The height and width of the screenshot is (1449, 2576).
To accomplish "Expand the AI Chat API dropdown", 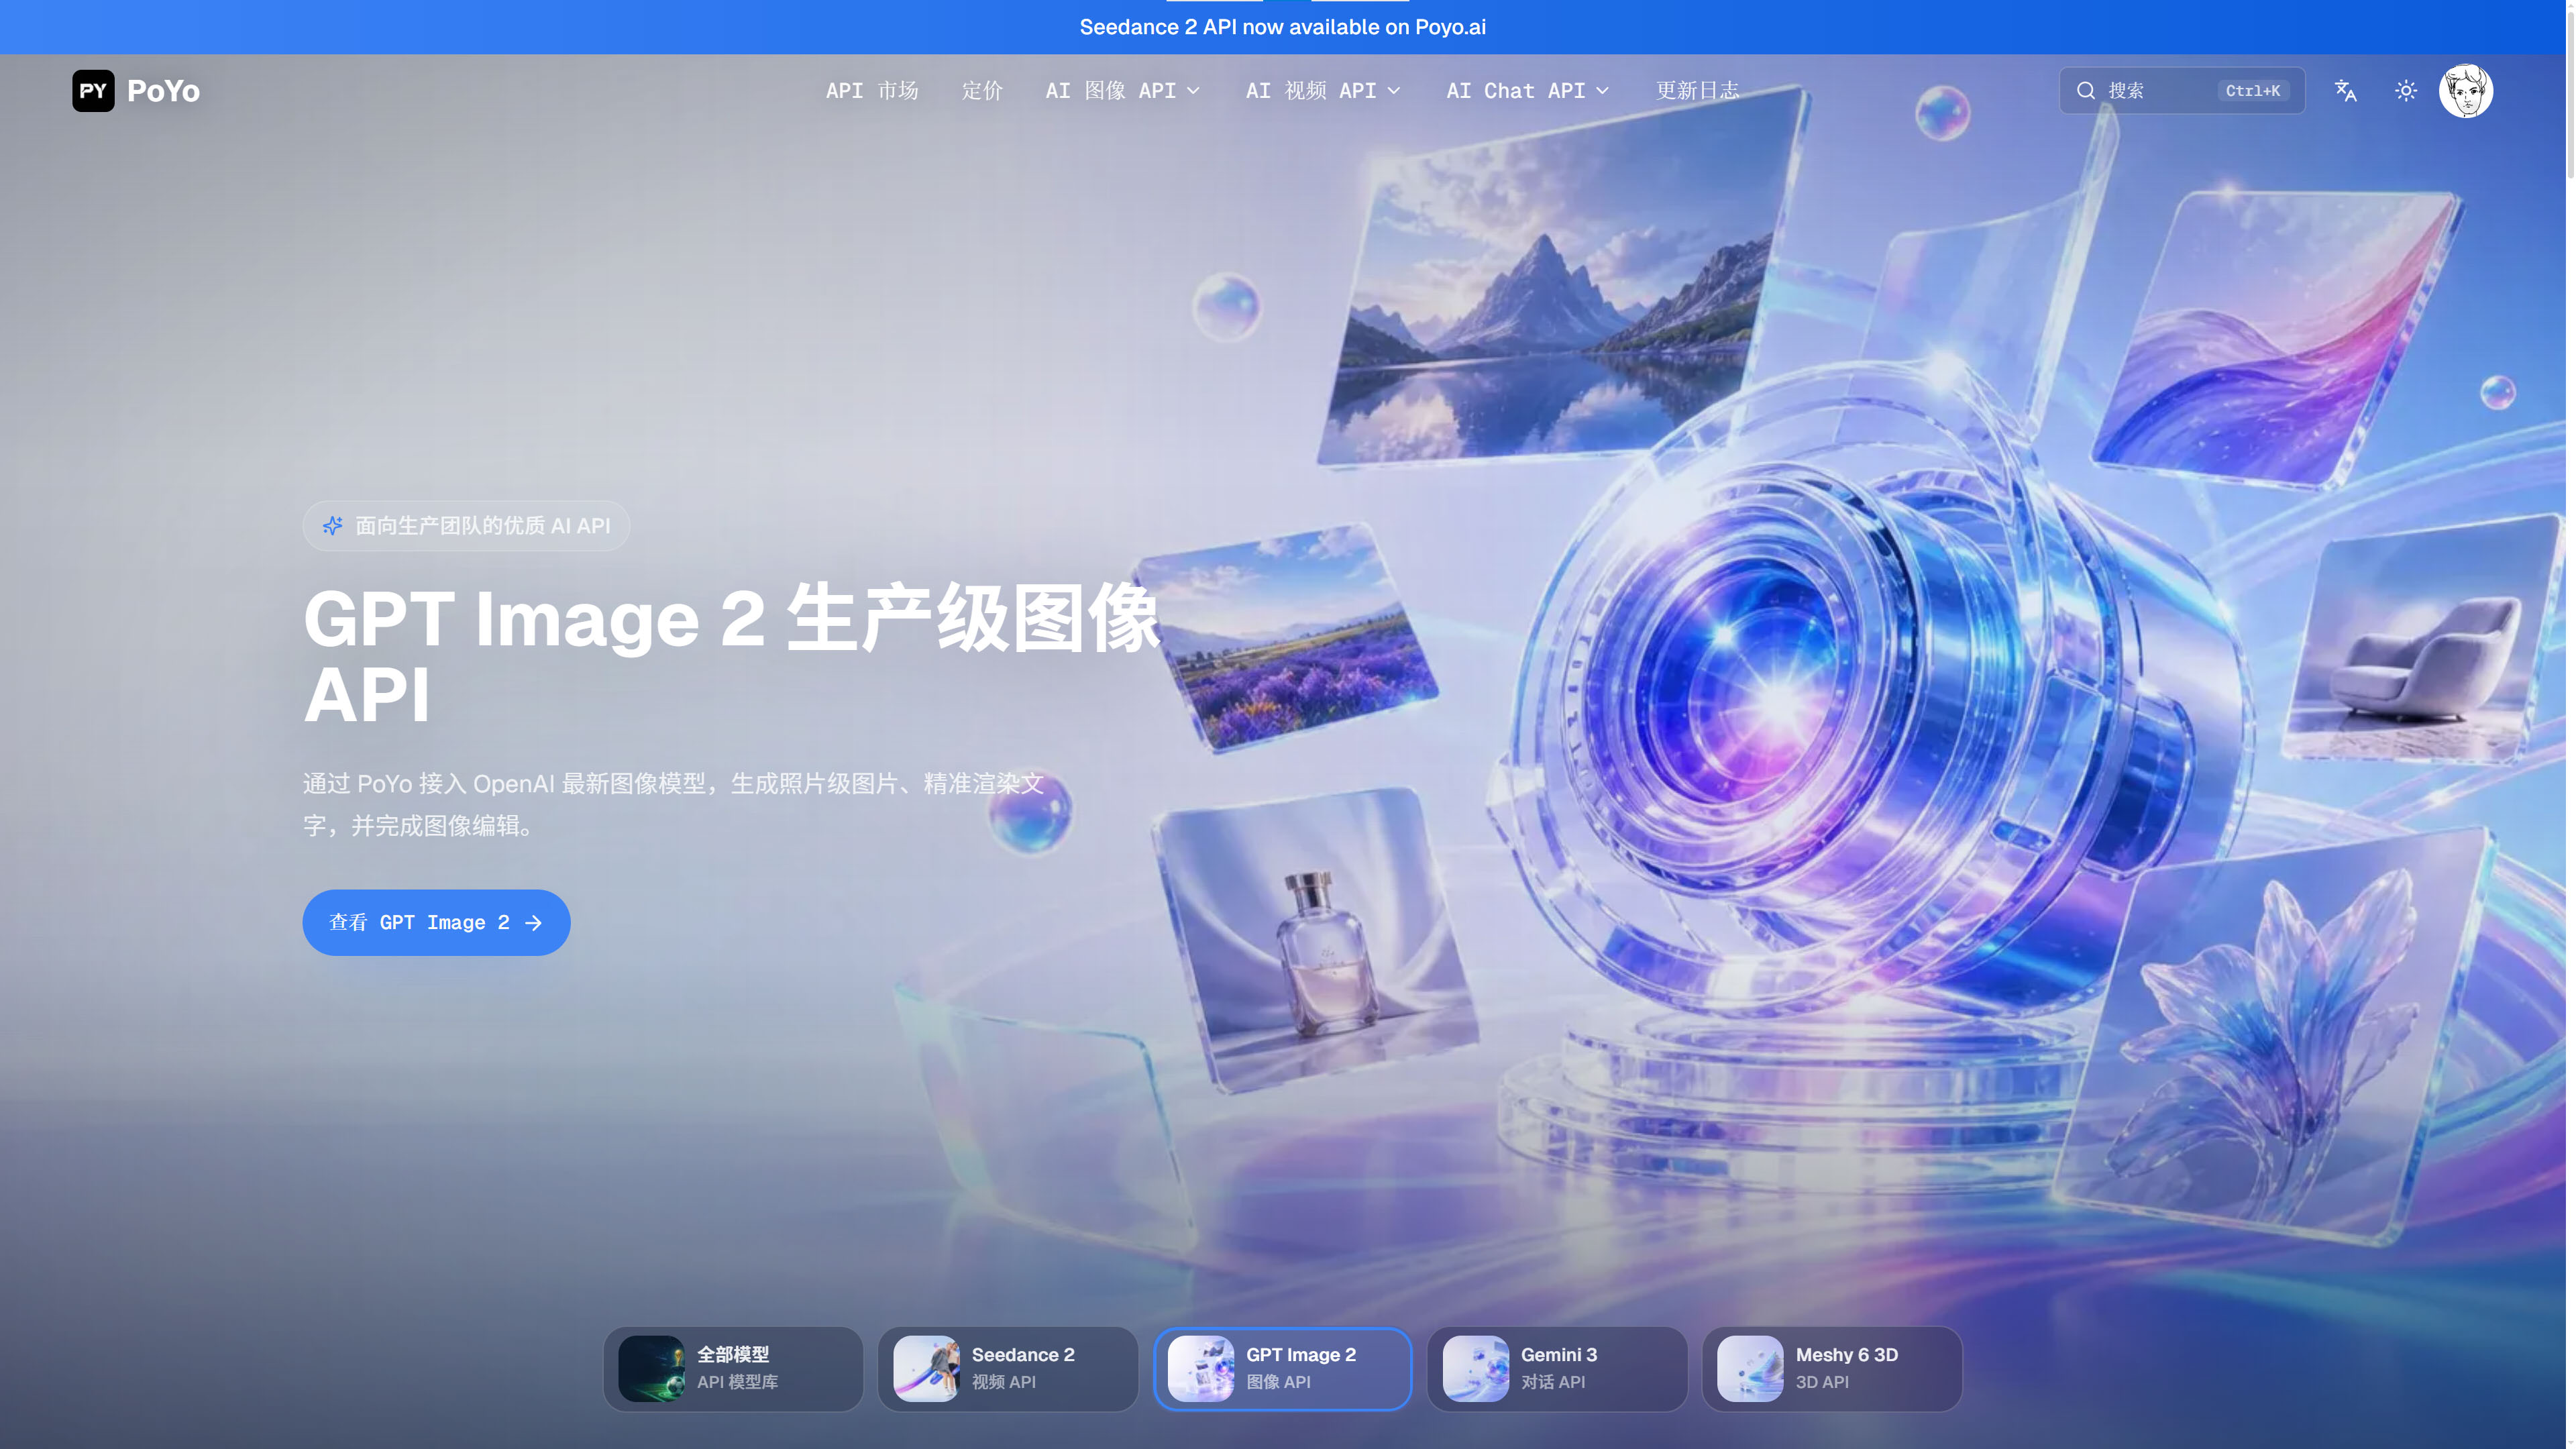I will pos(1528,91).
